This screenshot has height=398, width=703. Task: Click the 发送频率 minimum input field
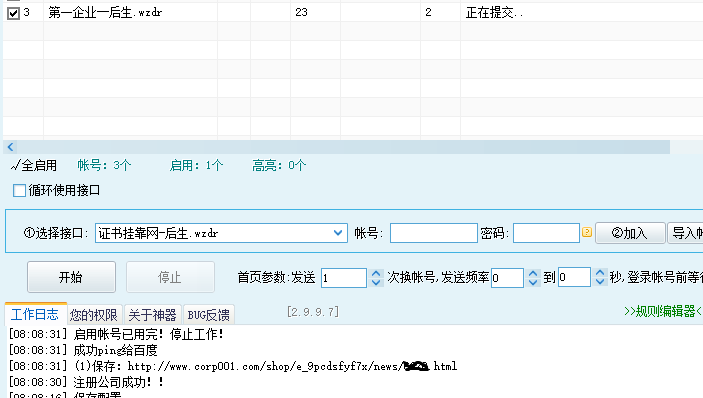click(x=507, y=278)
